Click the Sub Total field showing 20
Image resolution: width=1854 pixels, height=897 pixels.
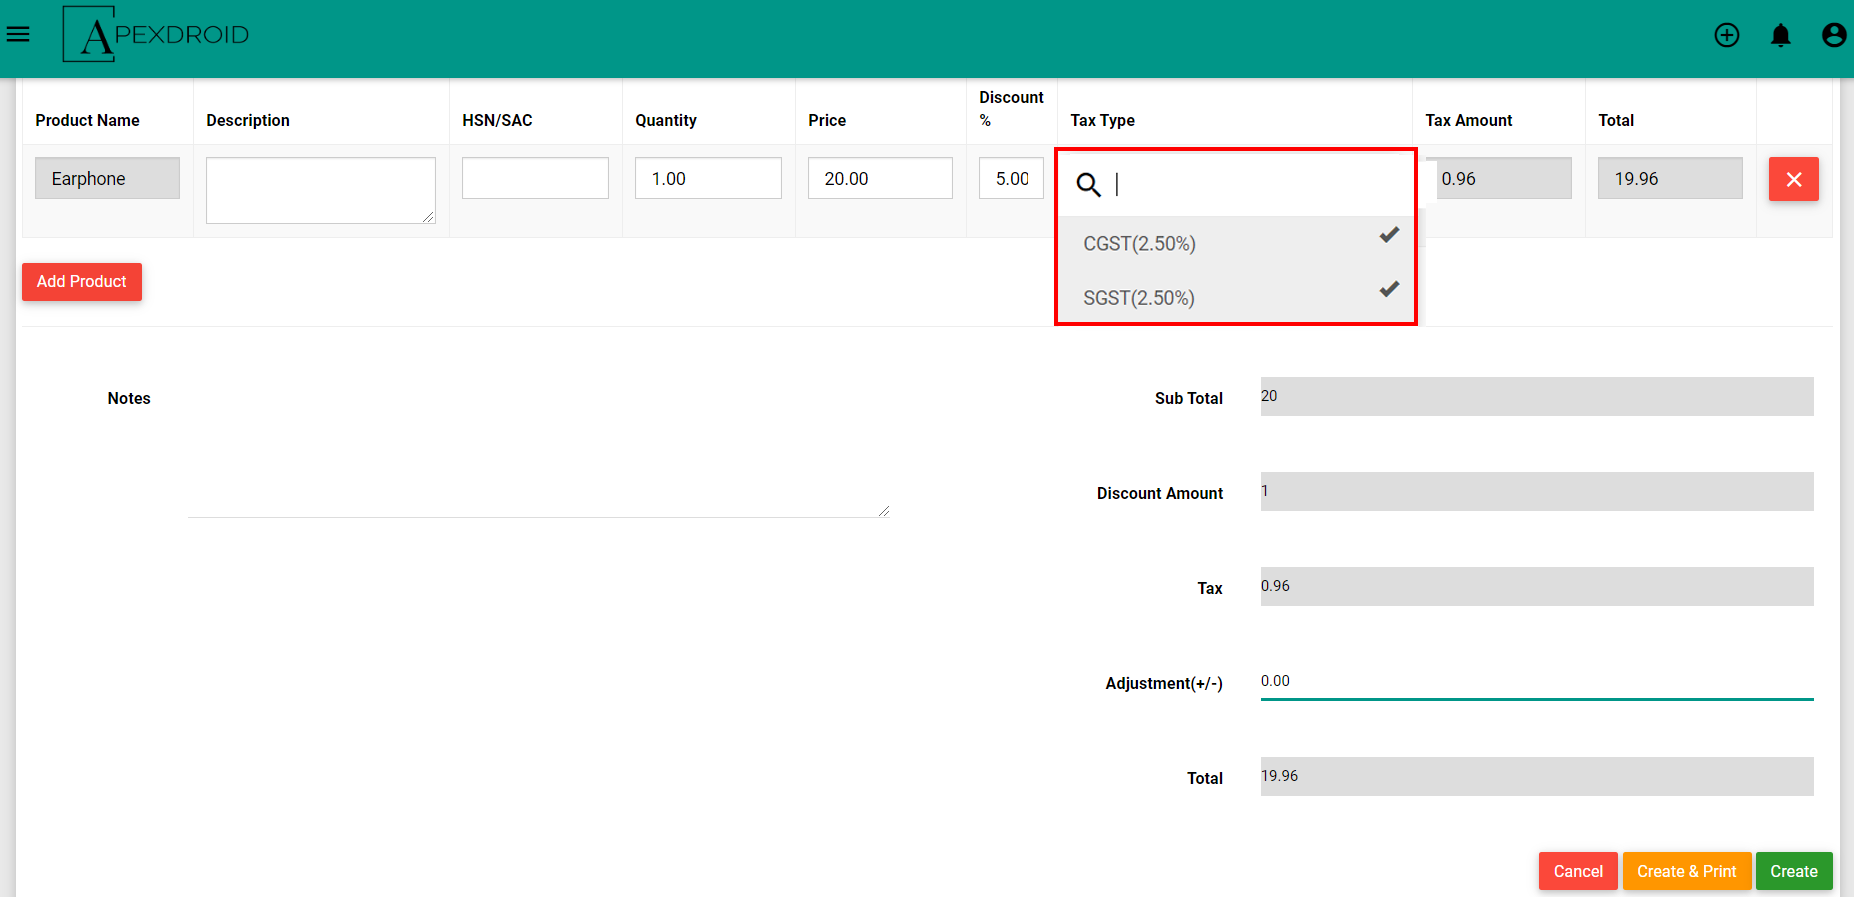(x=1537, y=396)
